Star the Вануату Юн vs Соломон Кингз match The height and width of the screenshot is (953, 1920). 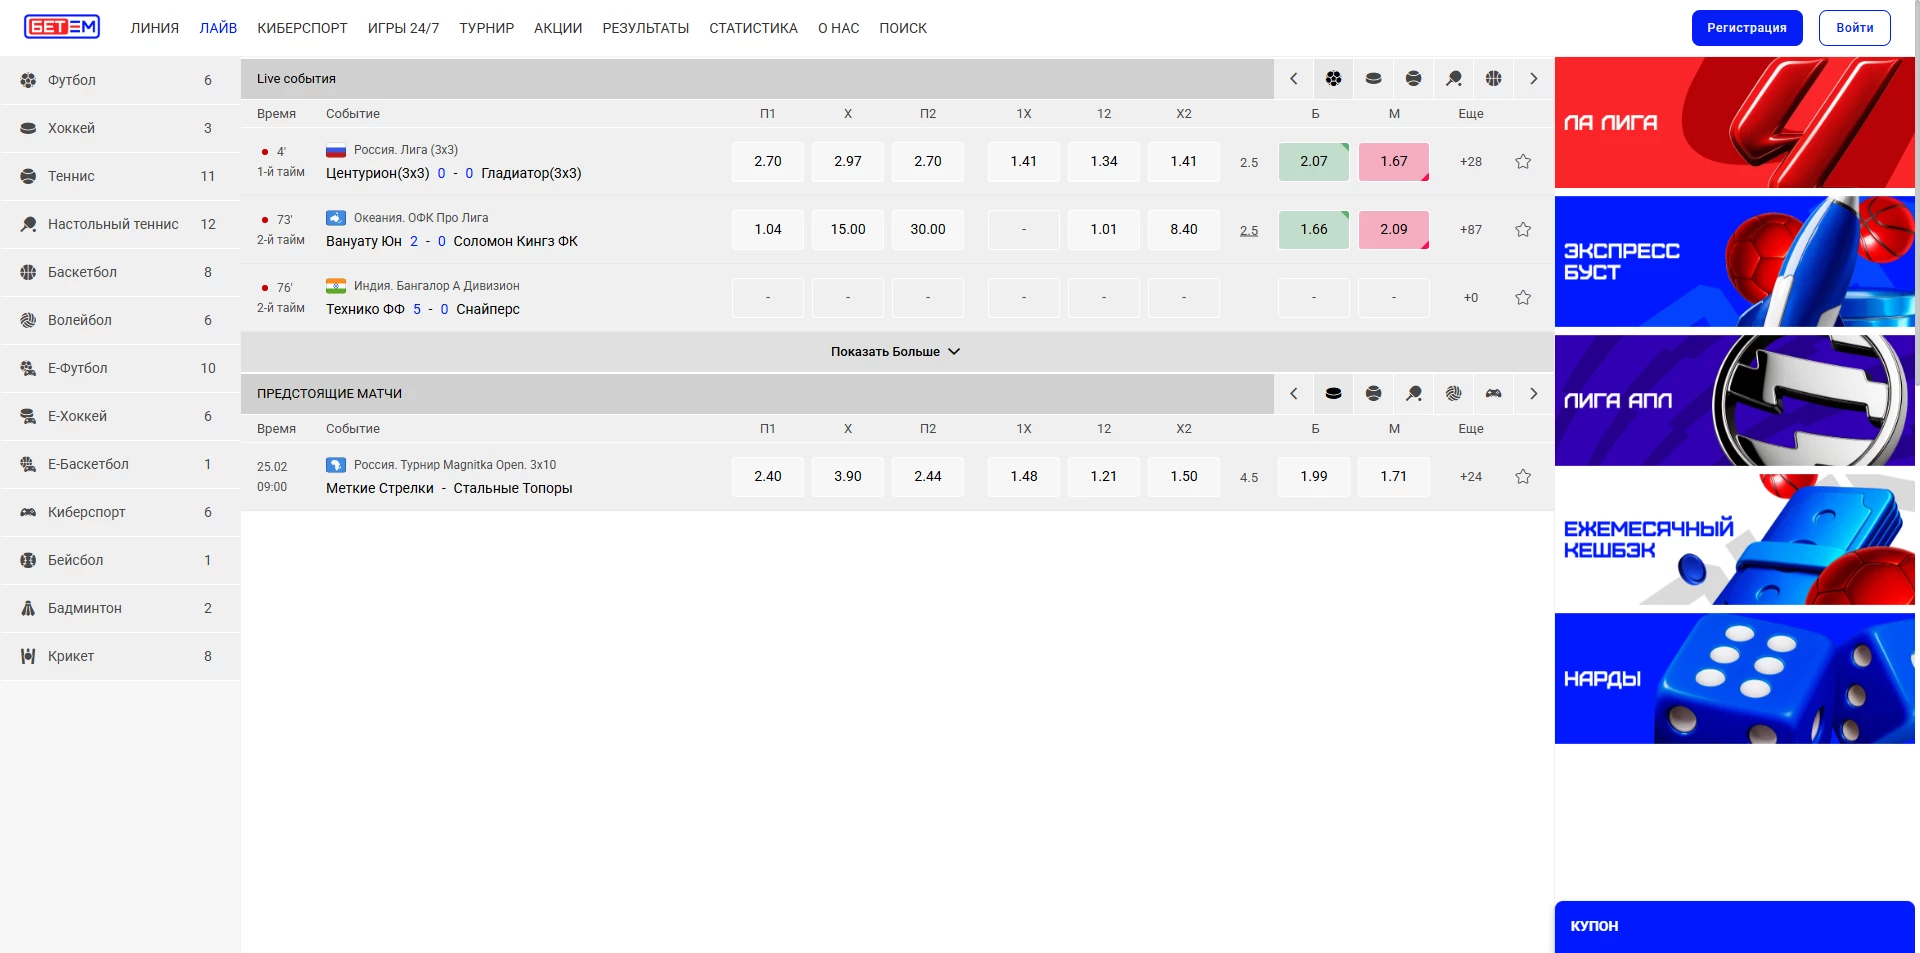point(1522,230)
